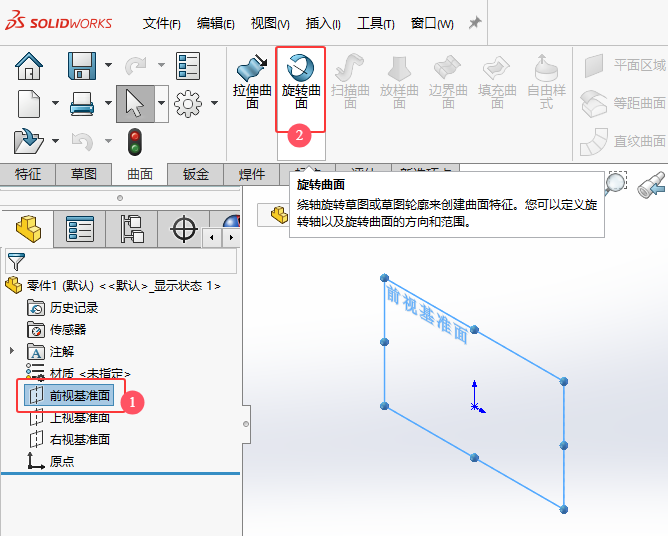668x536 pixels.
Task: Open the 编辑(E) menu
Action: pos(216,23)
